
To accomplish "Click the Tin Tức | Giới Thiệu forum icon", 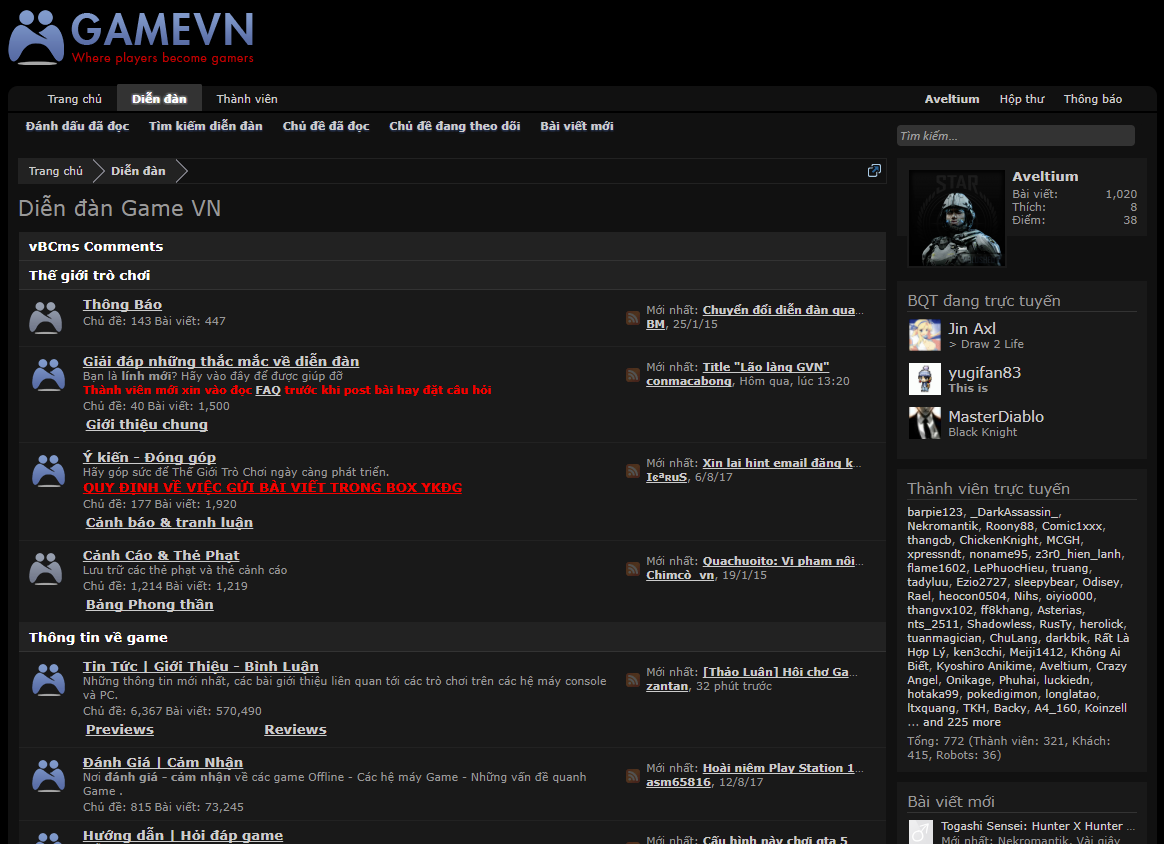I will click(x=48, y=679).
